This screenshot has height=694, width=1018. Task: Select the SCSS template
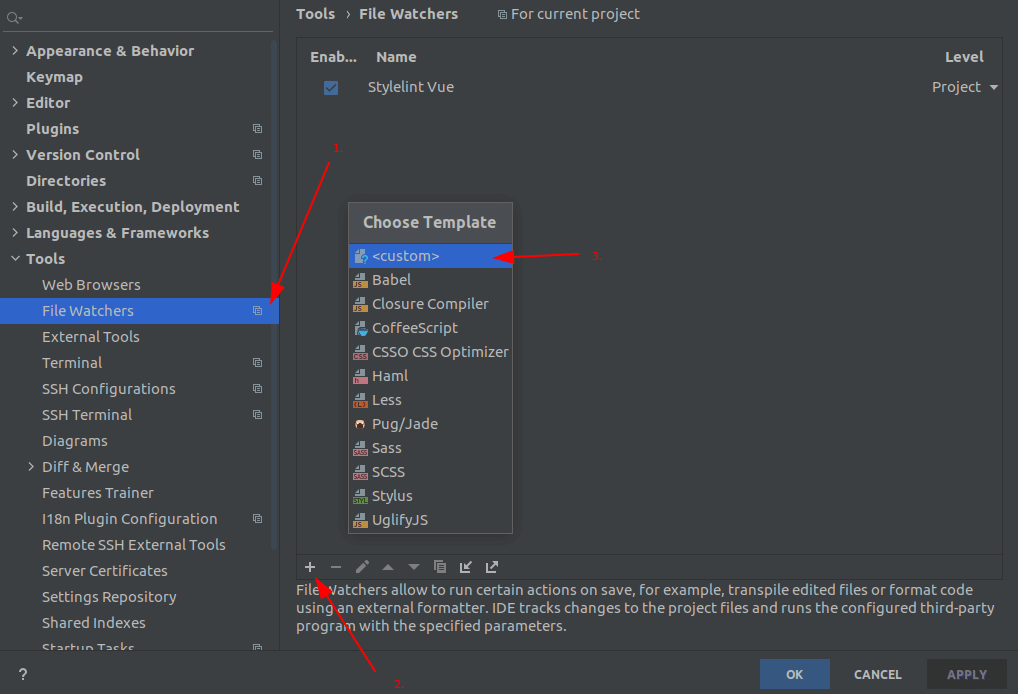(388, 472)
